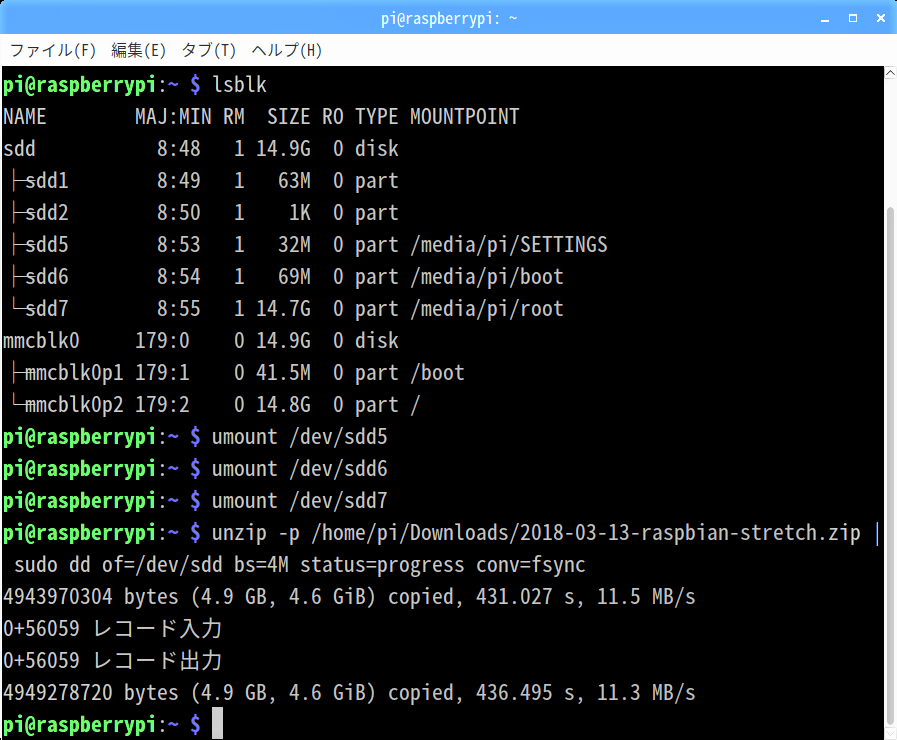Open the ファイル(F) menu
897x740 pixels.
coord(53,50)
